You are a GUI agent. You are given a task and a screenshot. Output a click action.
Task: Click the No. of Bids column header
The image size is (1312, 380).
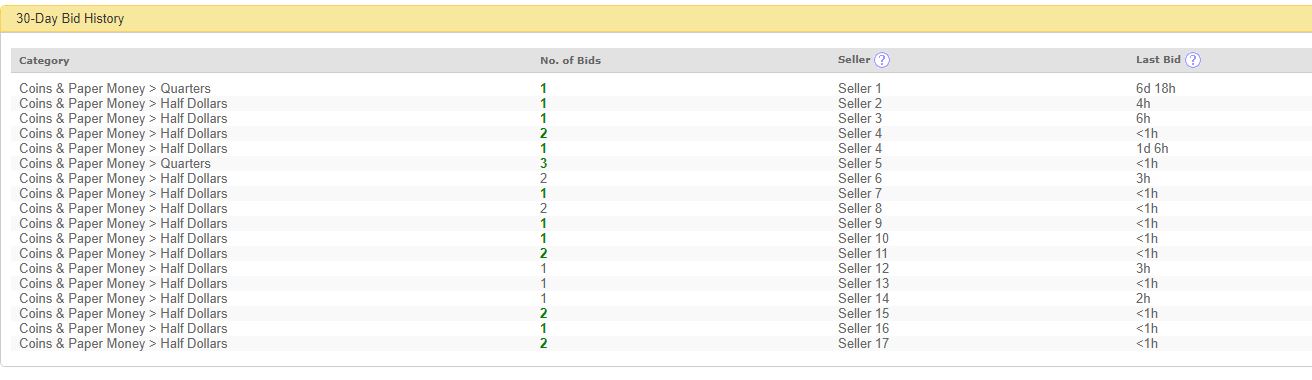click(x=570, y=61)
